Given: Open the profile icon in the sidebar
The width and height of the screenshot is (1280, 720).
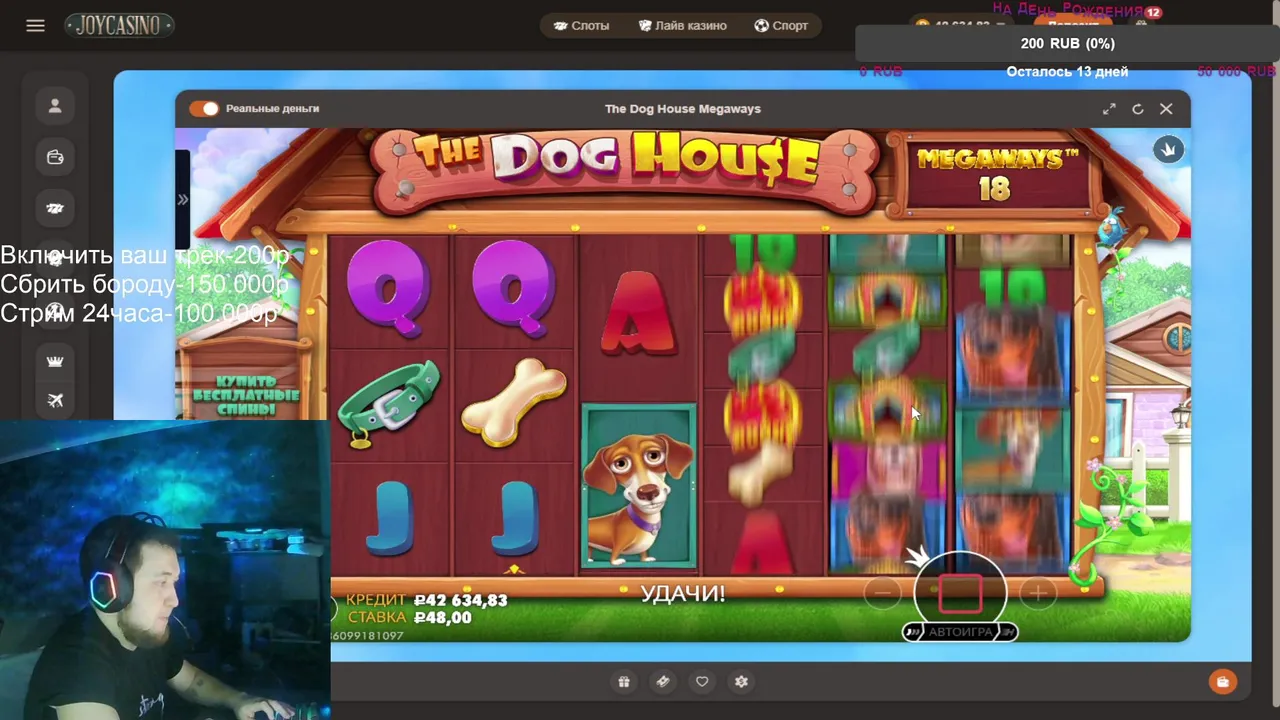Looking at the screenshot, I should click(55, 106).
